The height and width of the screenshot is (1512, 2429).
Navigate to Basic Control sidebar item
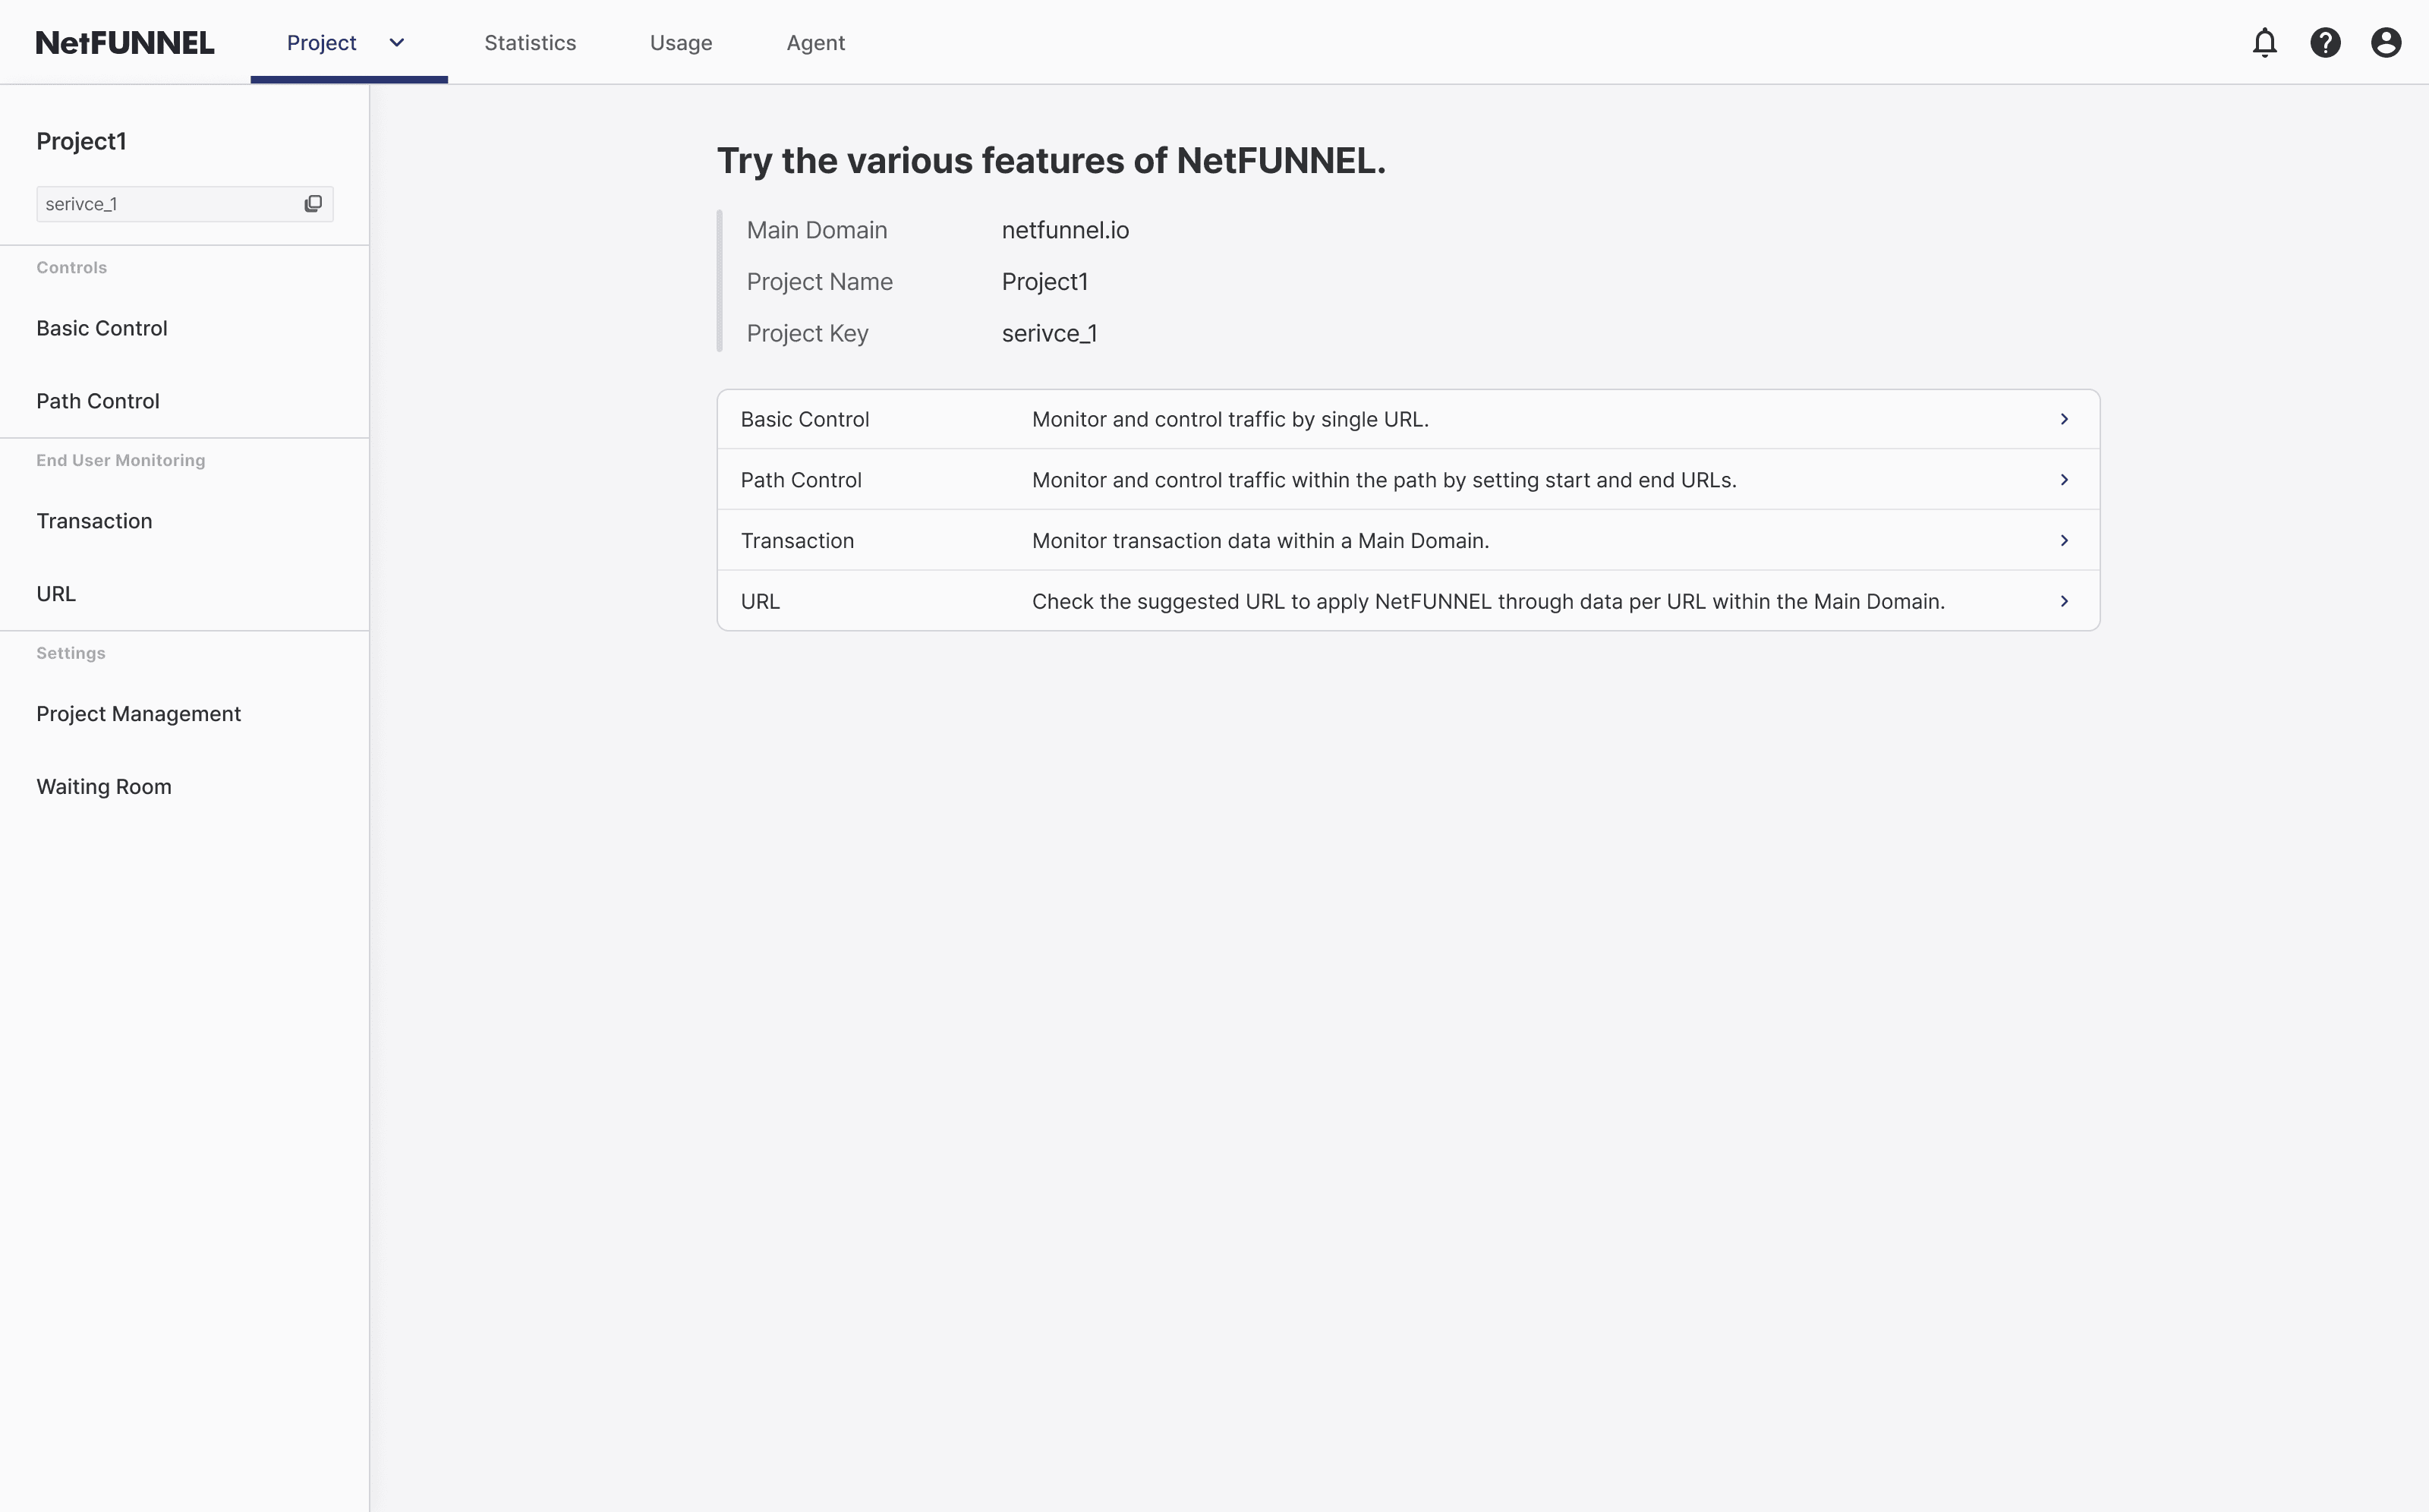click(x=101, y=327)
